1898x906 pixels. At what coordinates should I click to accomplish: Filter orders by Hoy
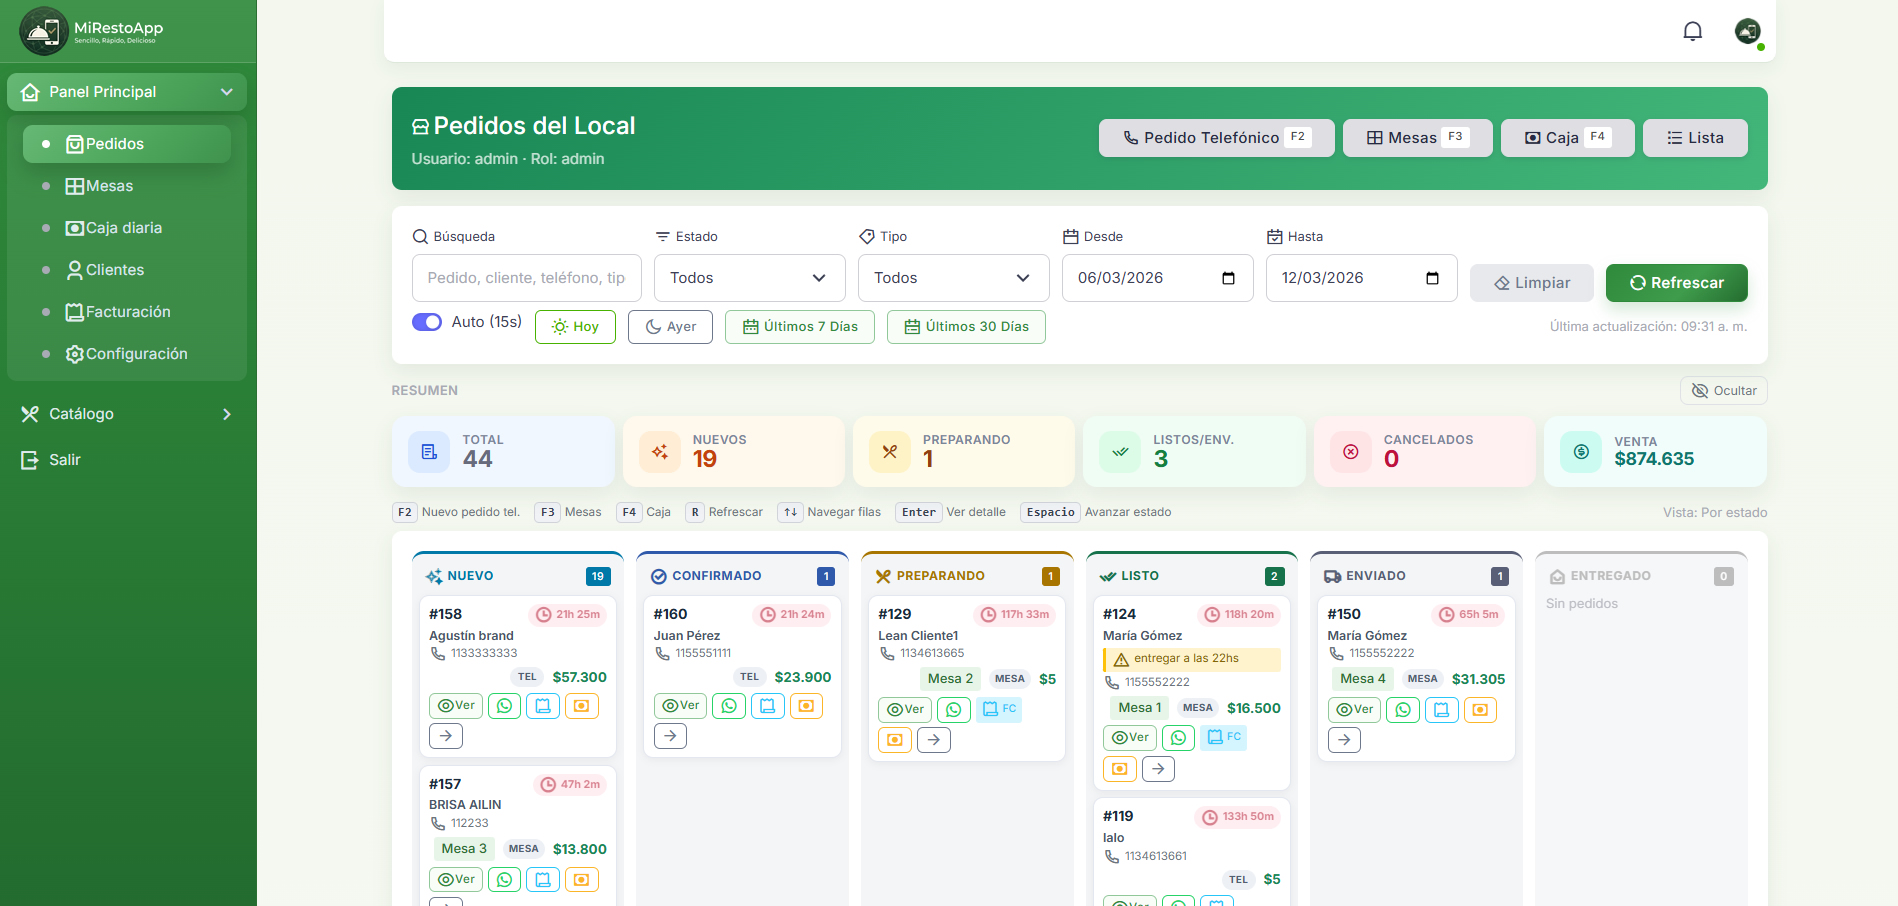575,327
